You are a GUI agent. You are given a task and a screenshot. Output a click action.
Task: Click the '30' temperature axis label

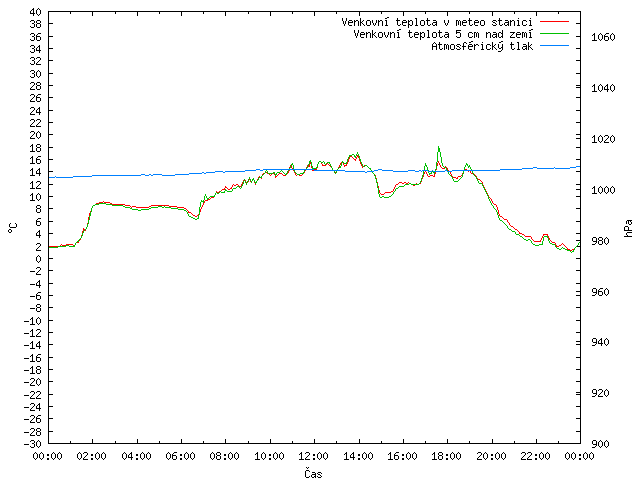[x=36, y=74]
